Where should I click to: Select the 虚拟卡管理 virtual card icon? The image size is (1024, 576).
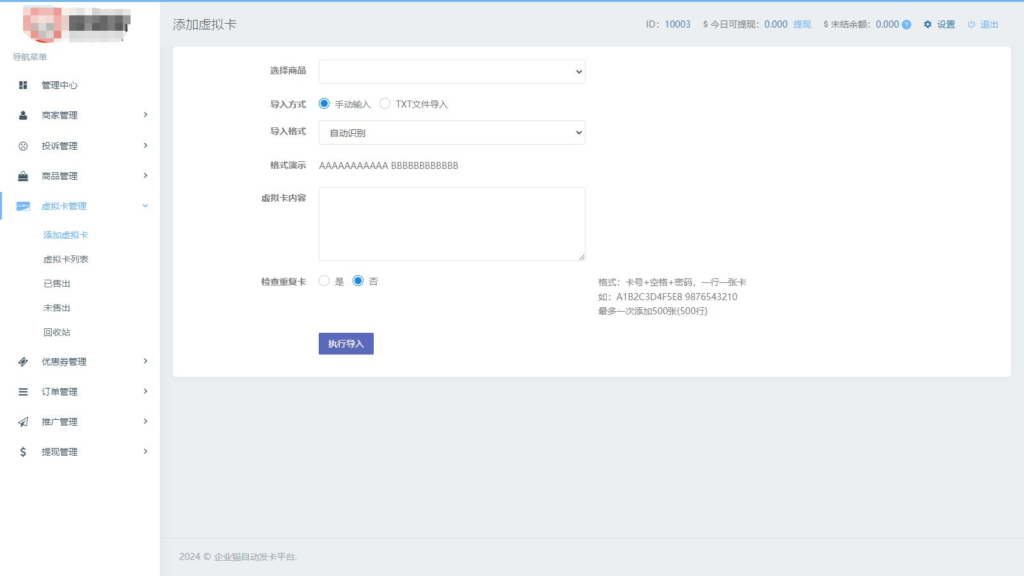click(22, 205)
